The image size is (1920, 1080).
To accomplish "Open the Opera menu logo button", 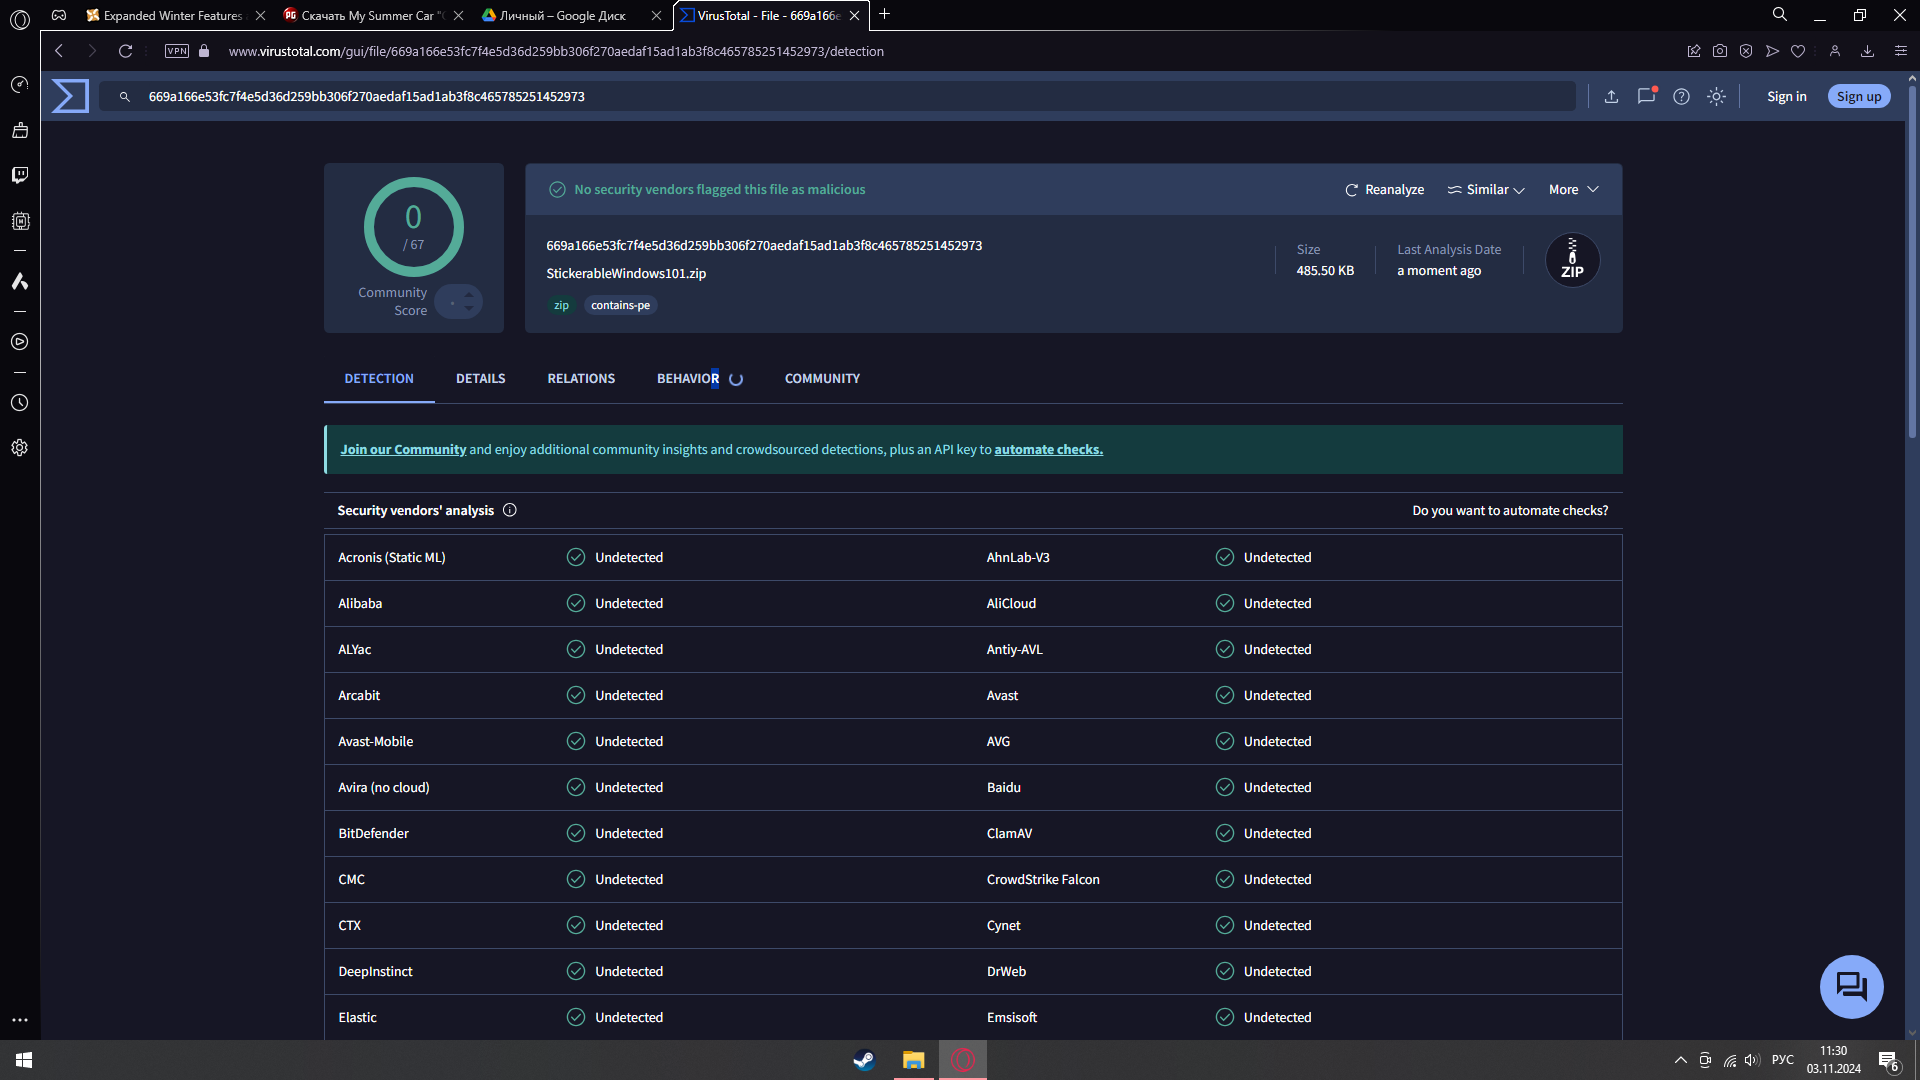I will pos(20,19).
